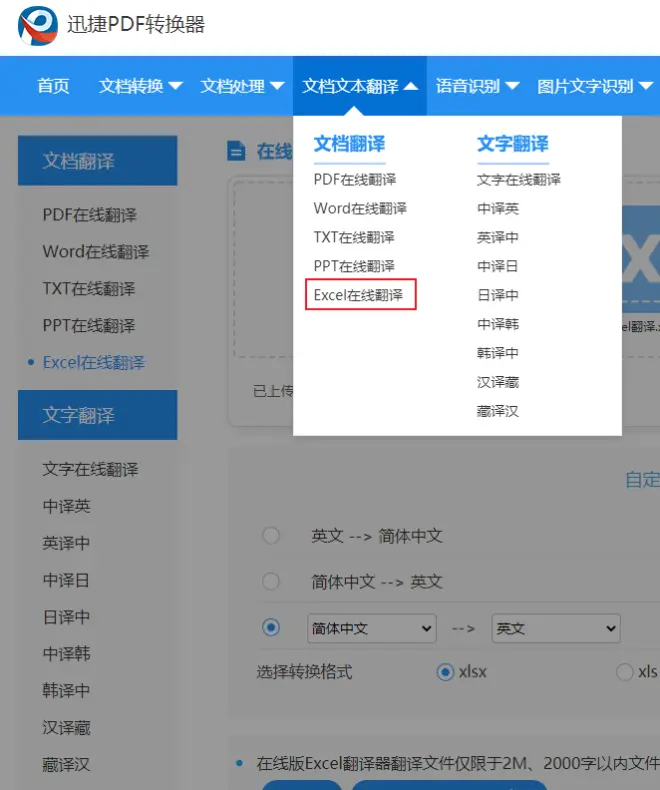
Task: Expand the 文档处理 dropdown menu
Action: pyautogui.click(x=242, y=86)
